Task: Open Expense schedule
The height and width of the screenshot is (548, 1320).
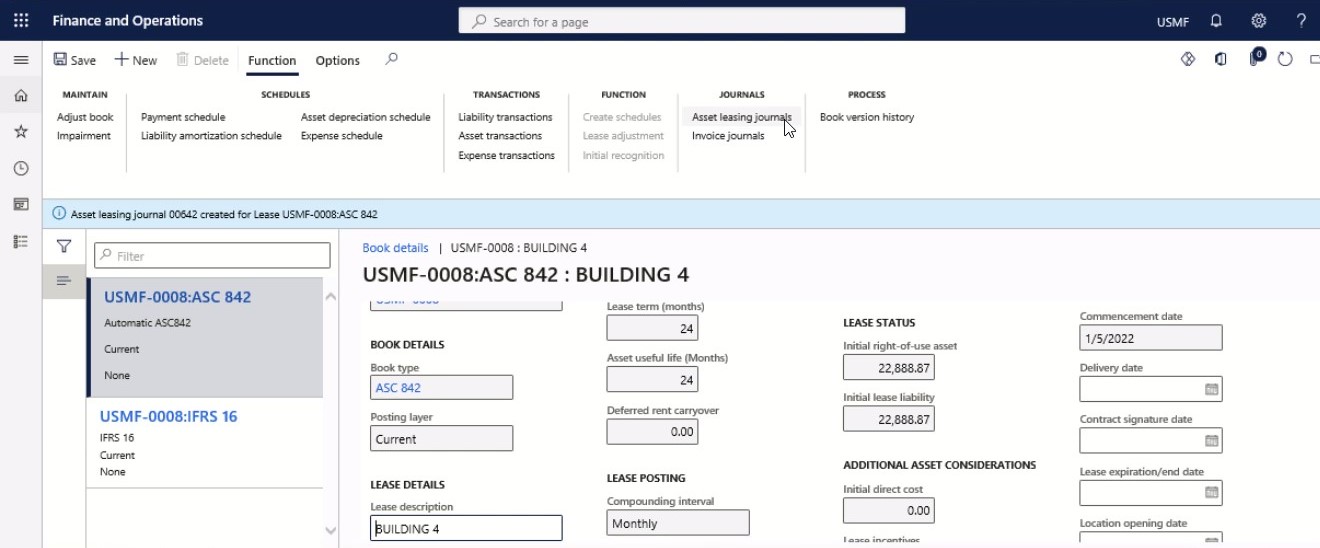Action: coord(342,136)
